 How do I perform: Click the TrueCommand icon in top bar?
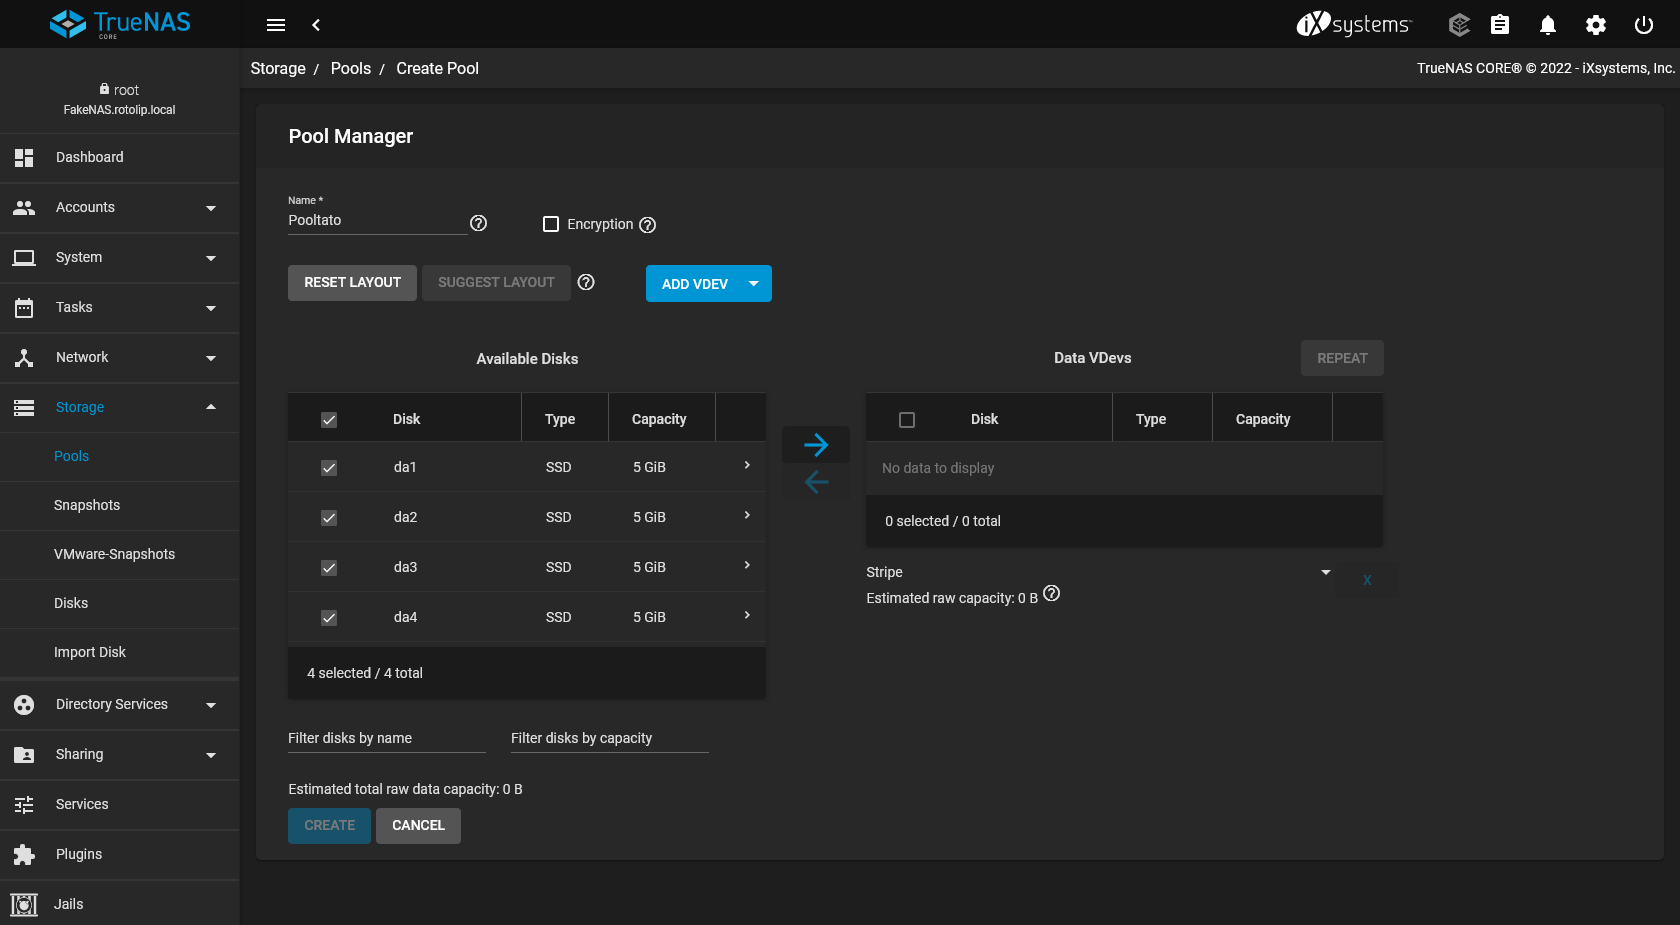click(1459, 25)
